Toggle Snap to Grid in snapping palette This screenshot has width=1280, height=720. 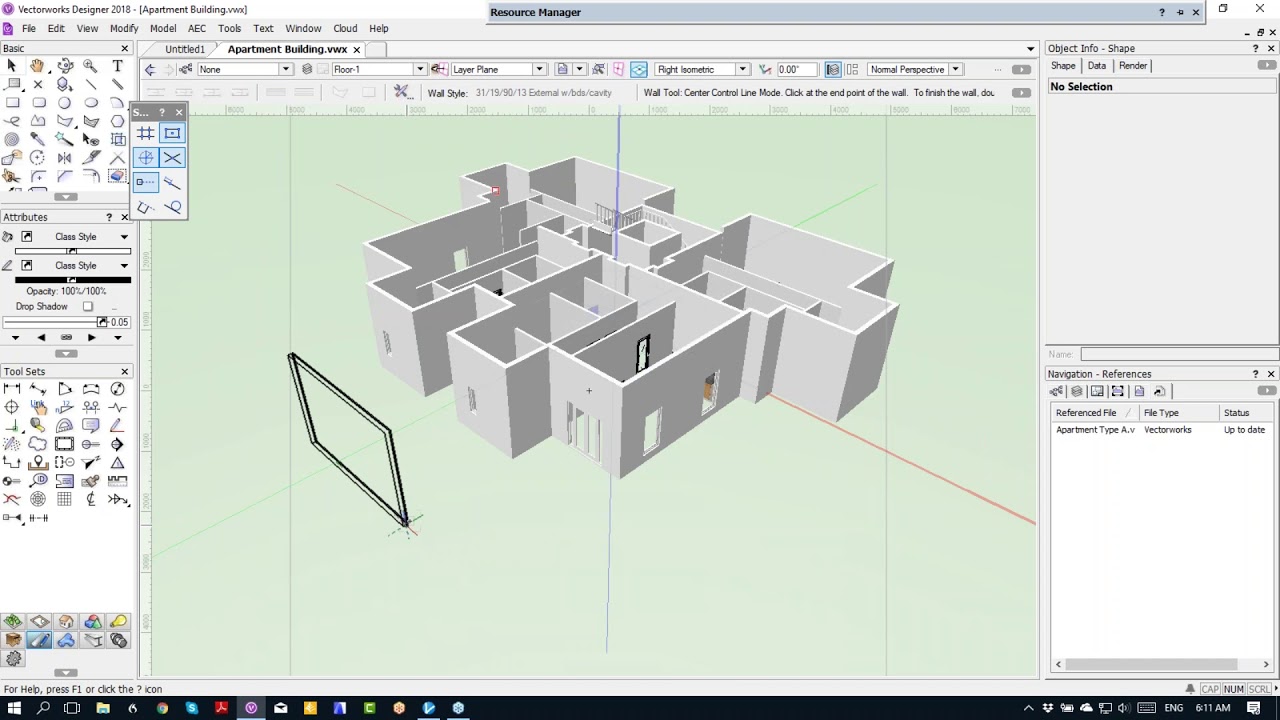click(x=146, y=133)
